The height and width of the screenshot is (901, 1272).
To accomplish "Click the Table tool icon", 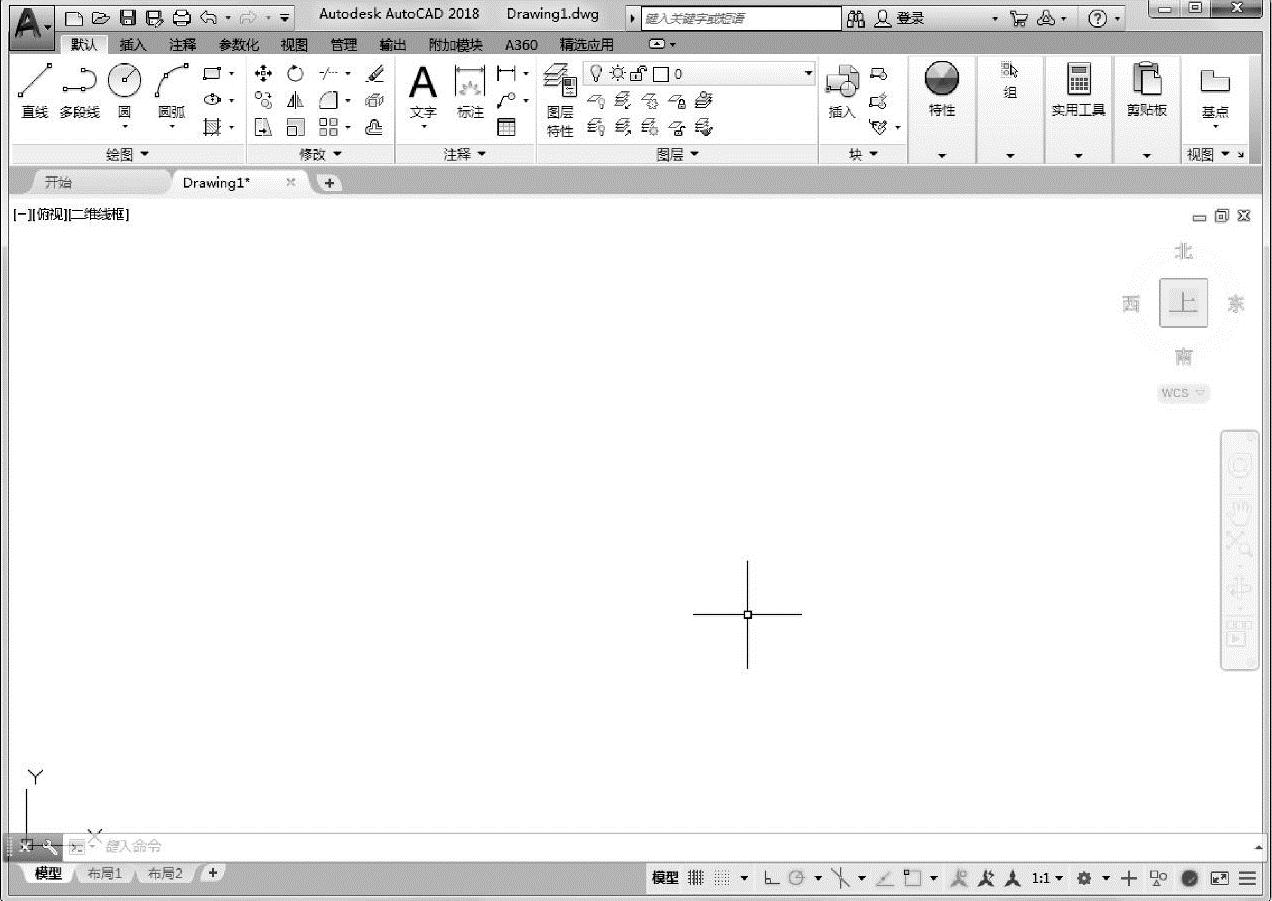I will tap(507, 127).
